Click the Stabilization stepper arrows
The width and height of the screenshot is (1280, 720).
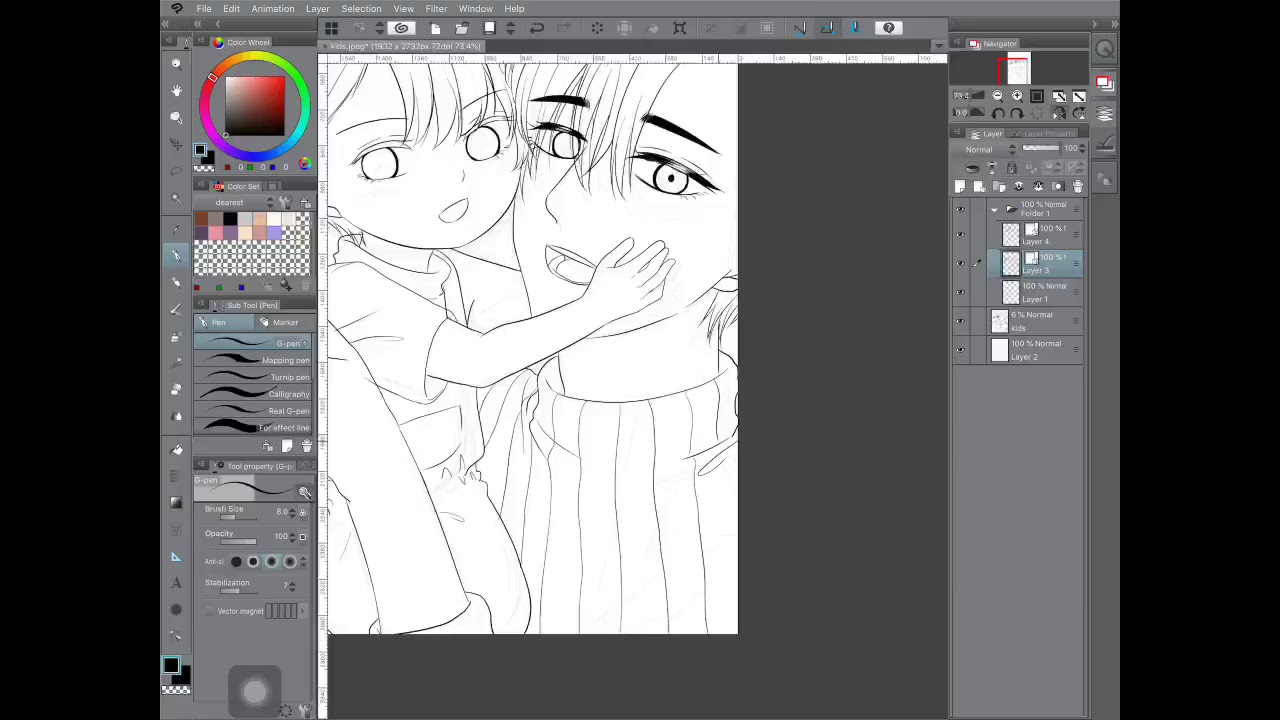[x=292, y=586]
